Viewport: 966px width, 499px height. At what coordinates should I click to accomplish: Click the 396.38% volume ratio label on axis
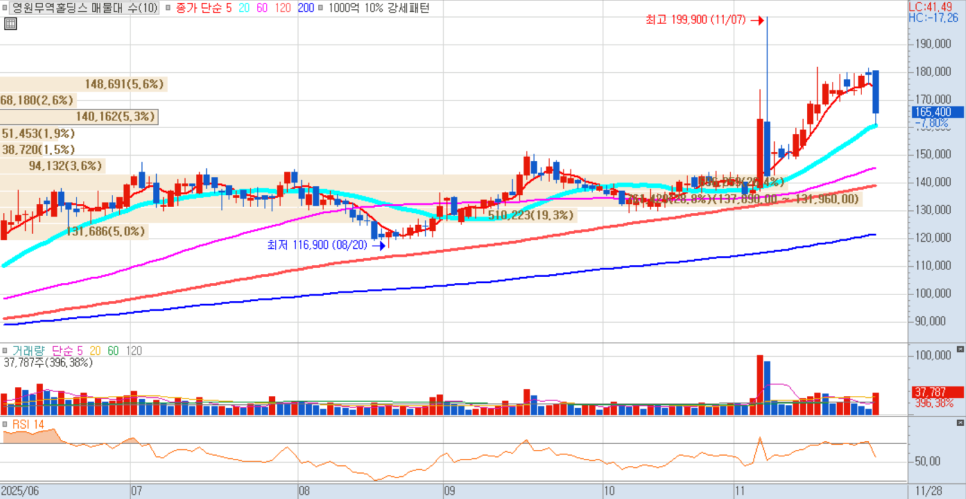tap(934, 403)
